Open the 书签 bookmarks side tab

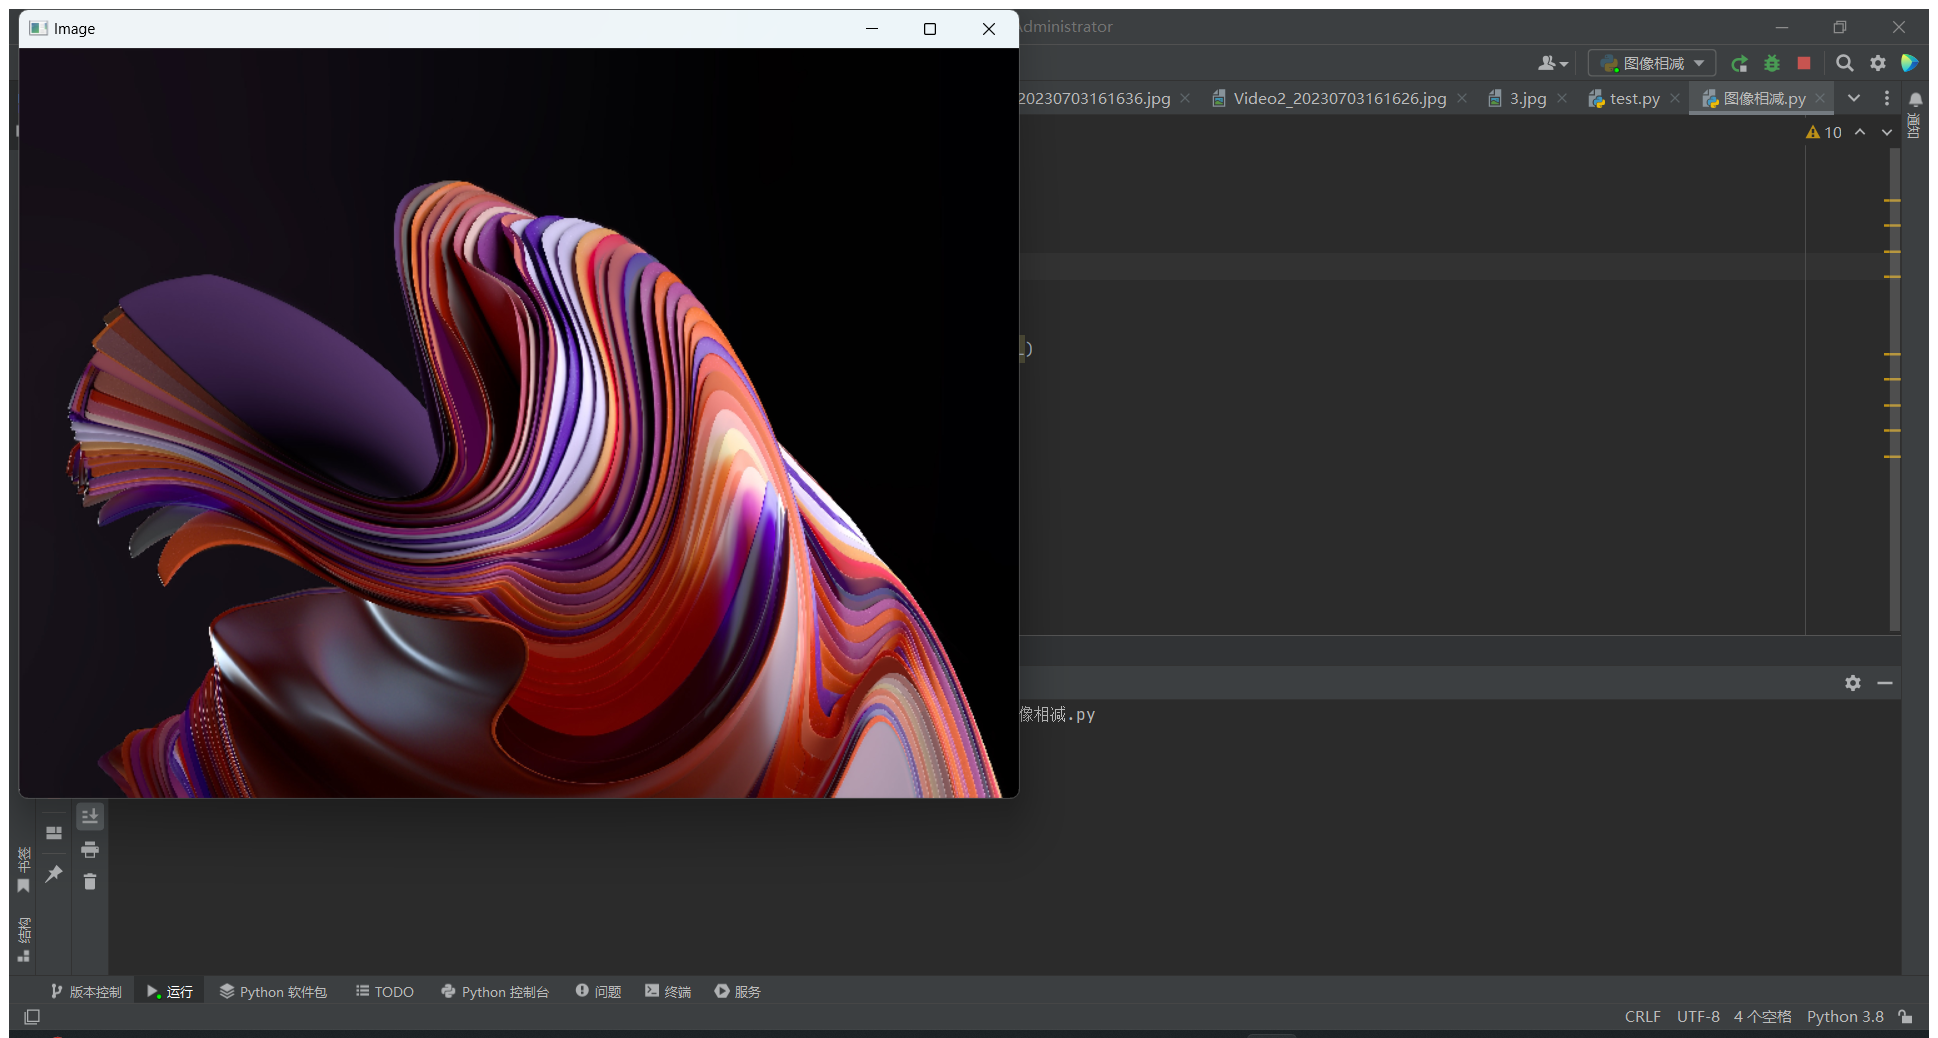(x=24, y=870)
